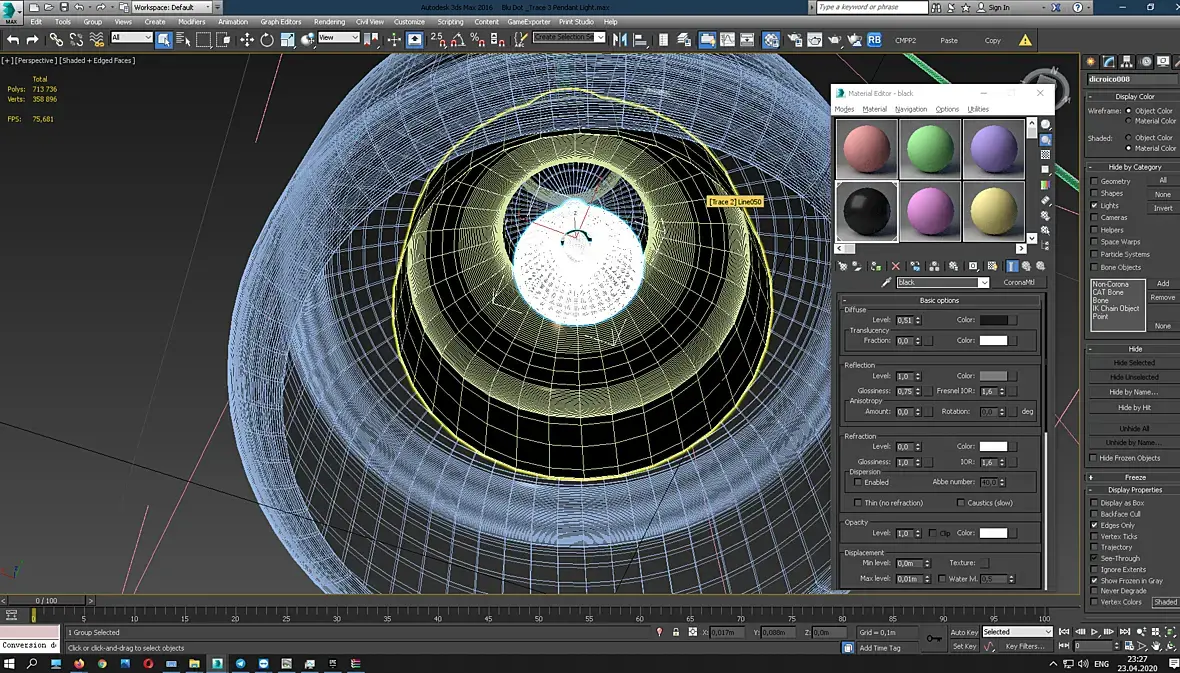The width and height of the screenshot is (1180, 673).
Task: Click the Unhide All button
Action: point(1134,428)
